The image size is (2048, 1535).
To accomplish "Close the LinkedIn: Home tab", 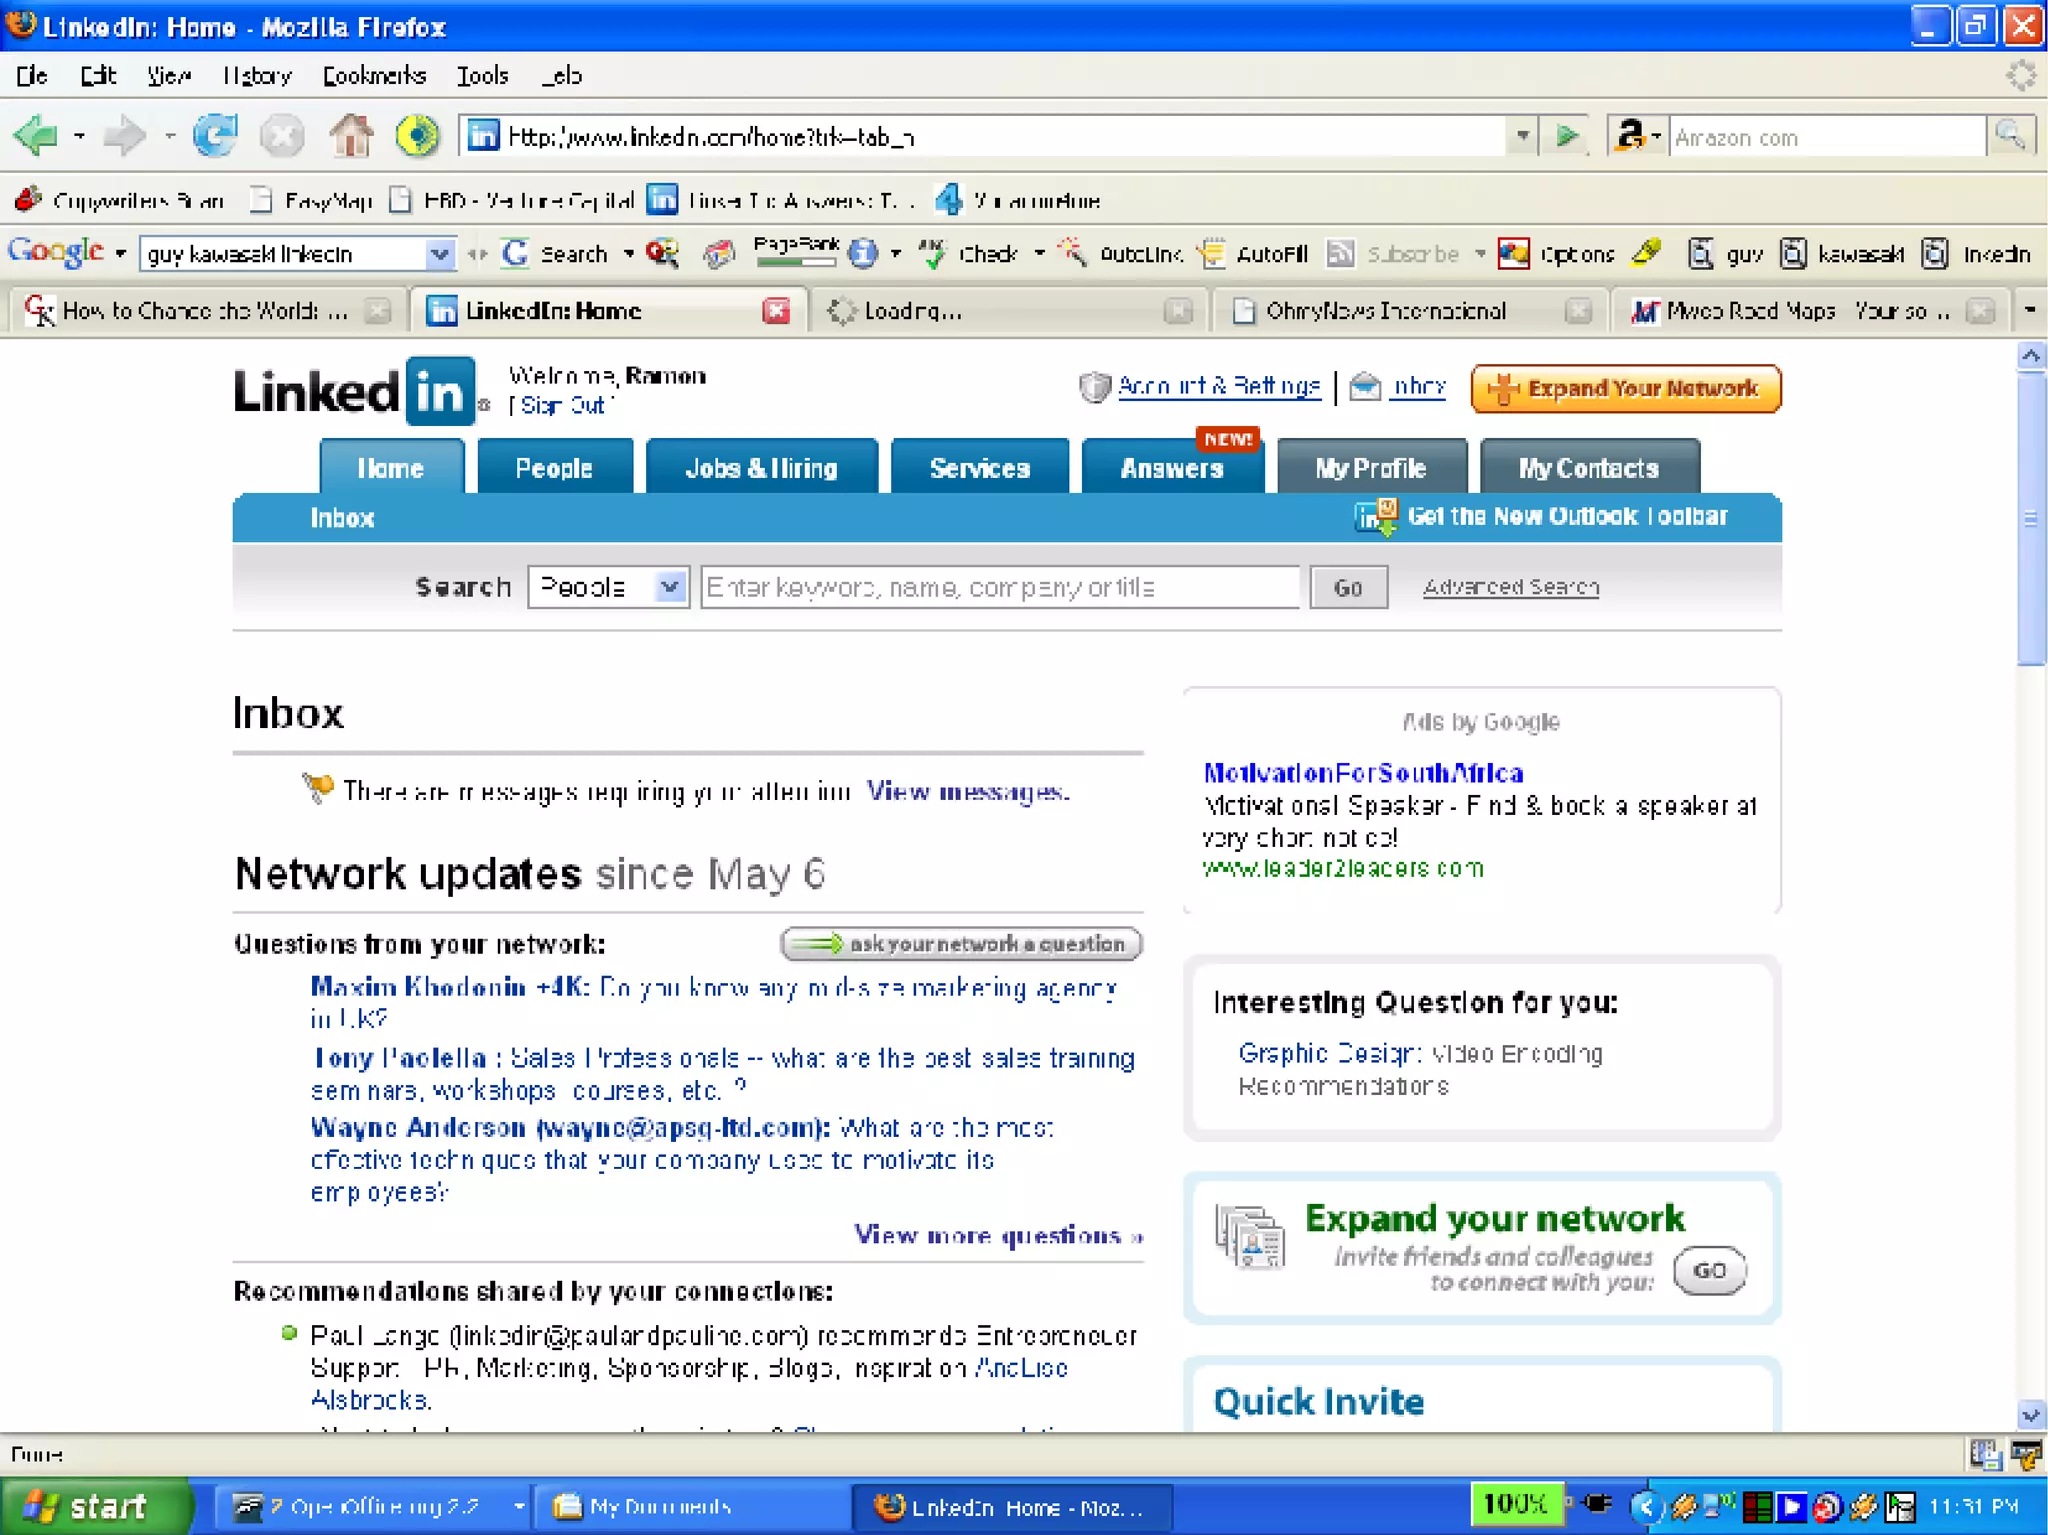I will point(776,311).
